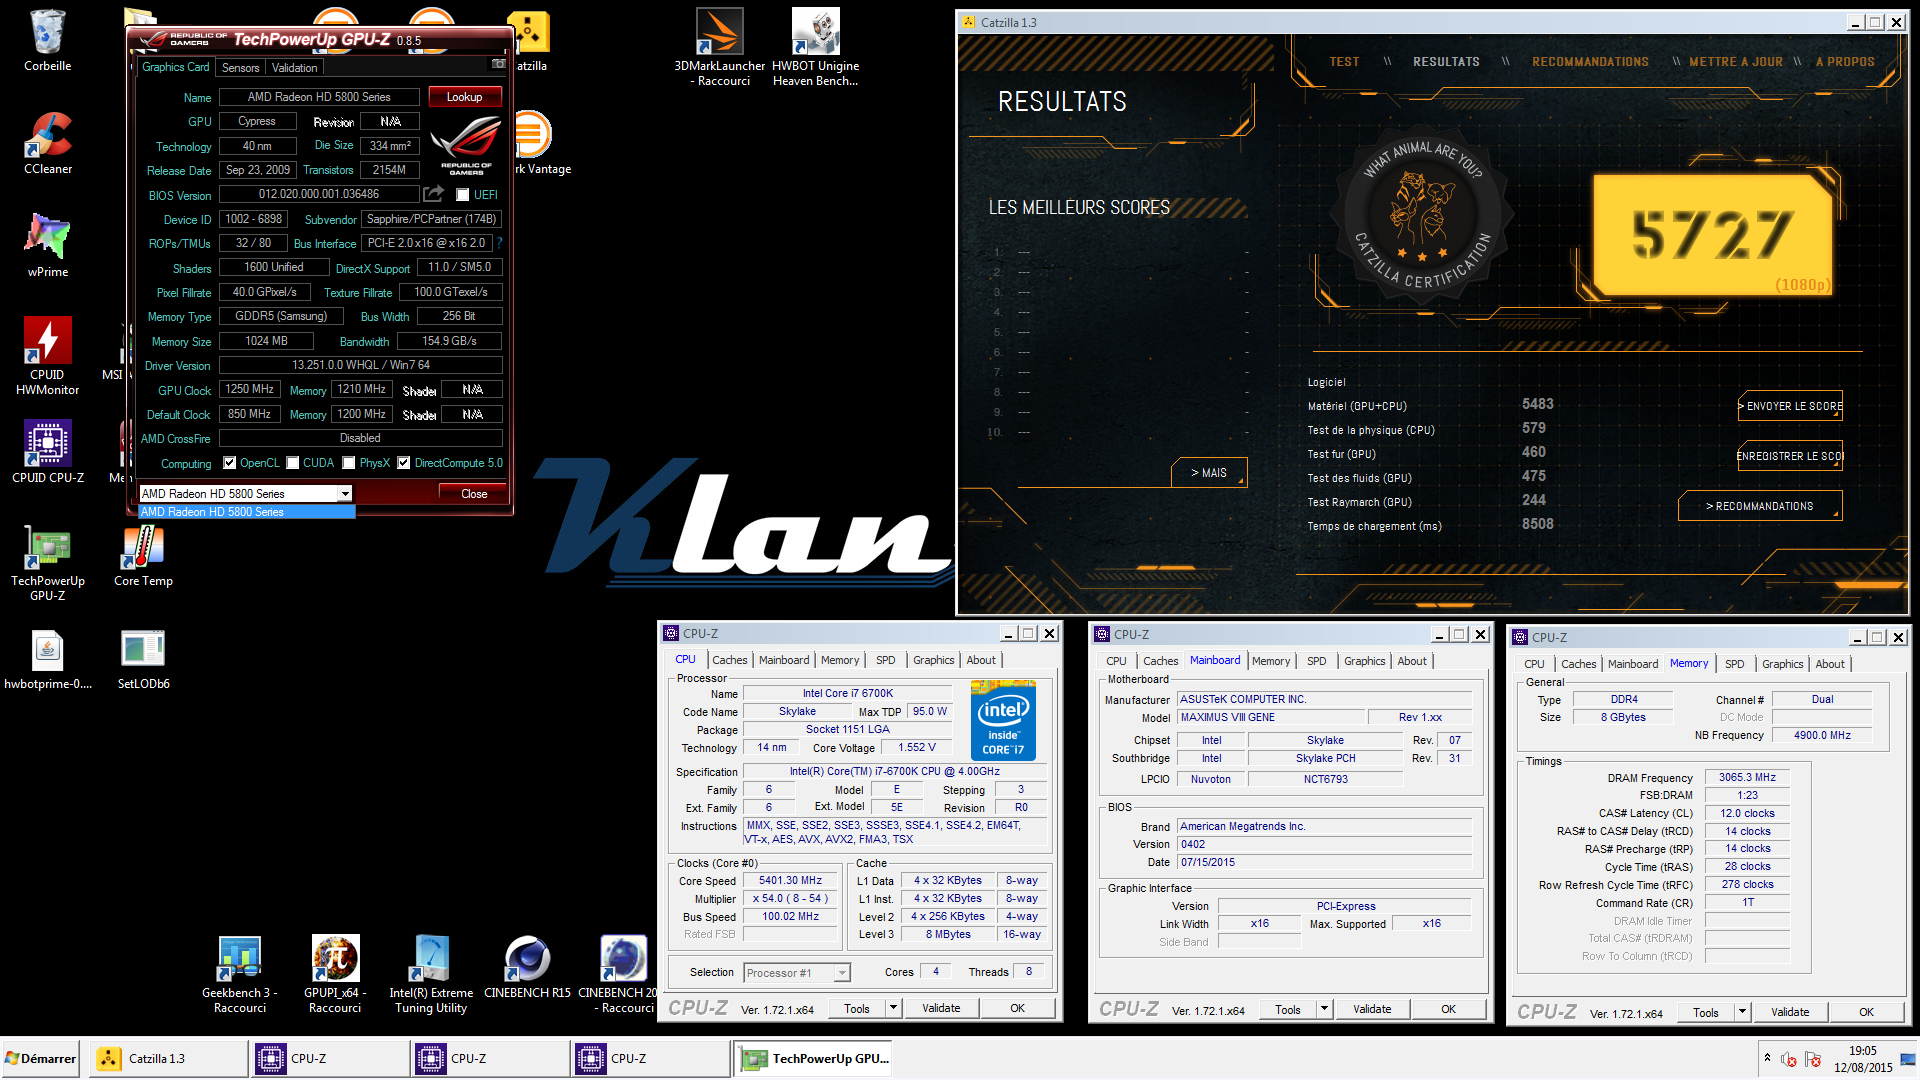Launch Intel Extreme Tuning Utility
1920x1080 pixels.
click(x=431, y=974)
